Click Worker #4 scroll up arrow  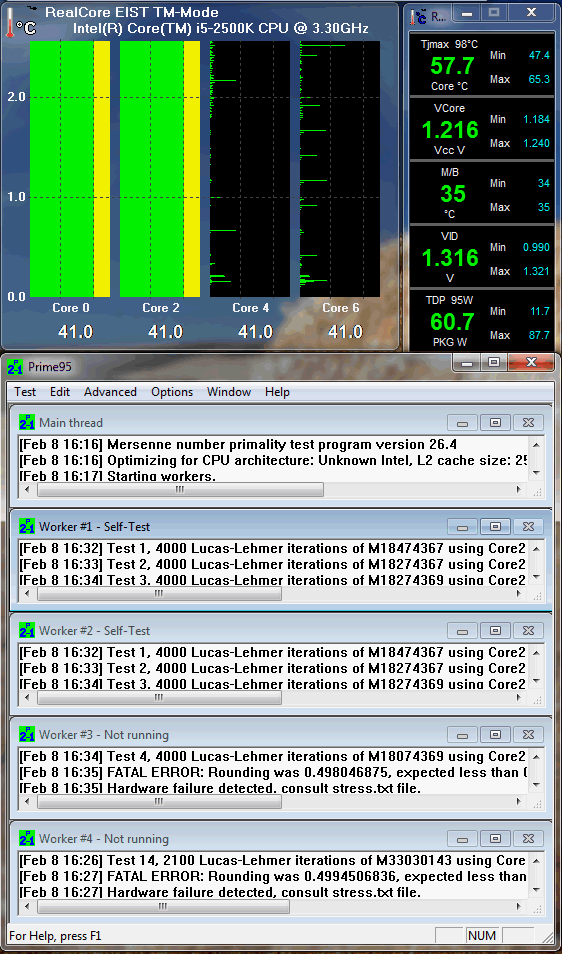(536, 860)
